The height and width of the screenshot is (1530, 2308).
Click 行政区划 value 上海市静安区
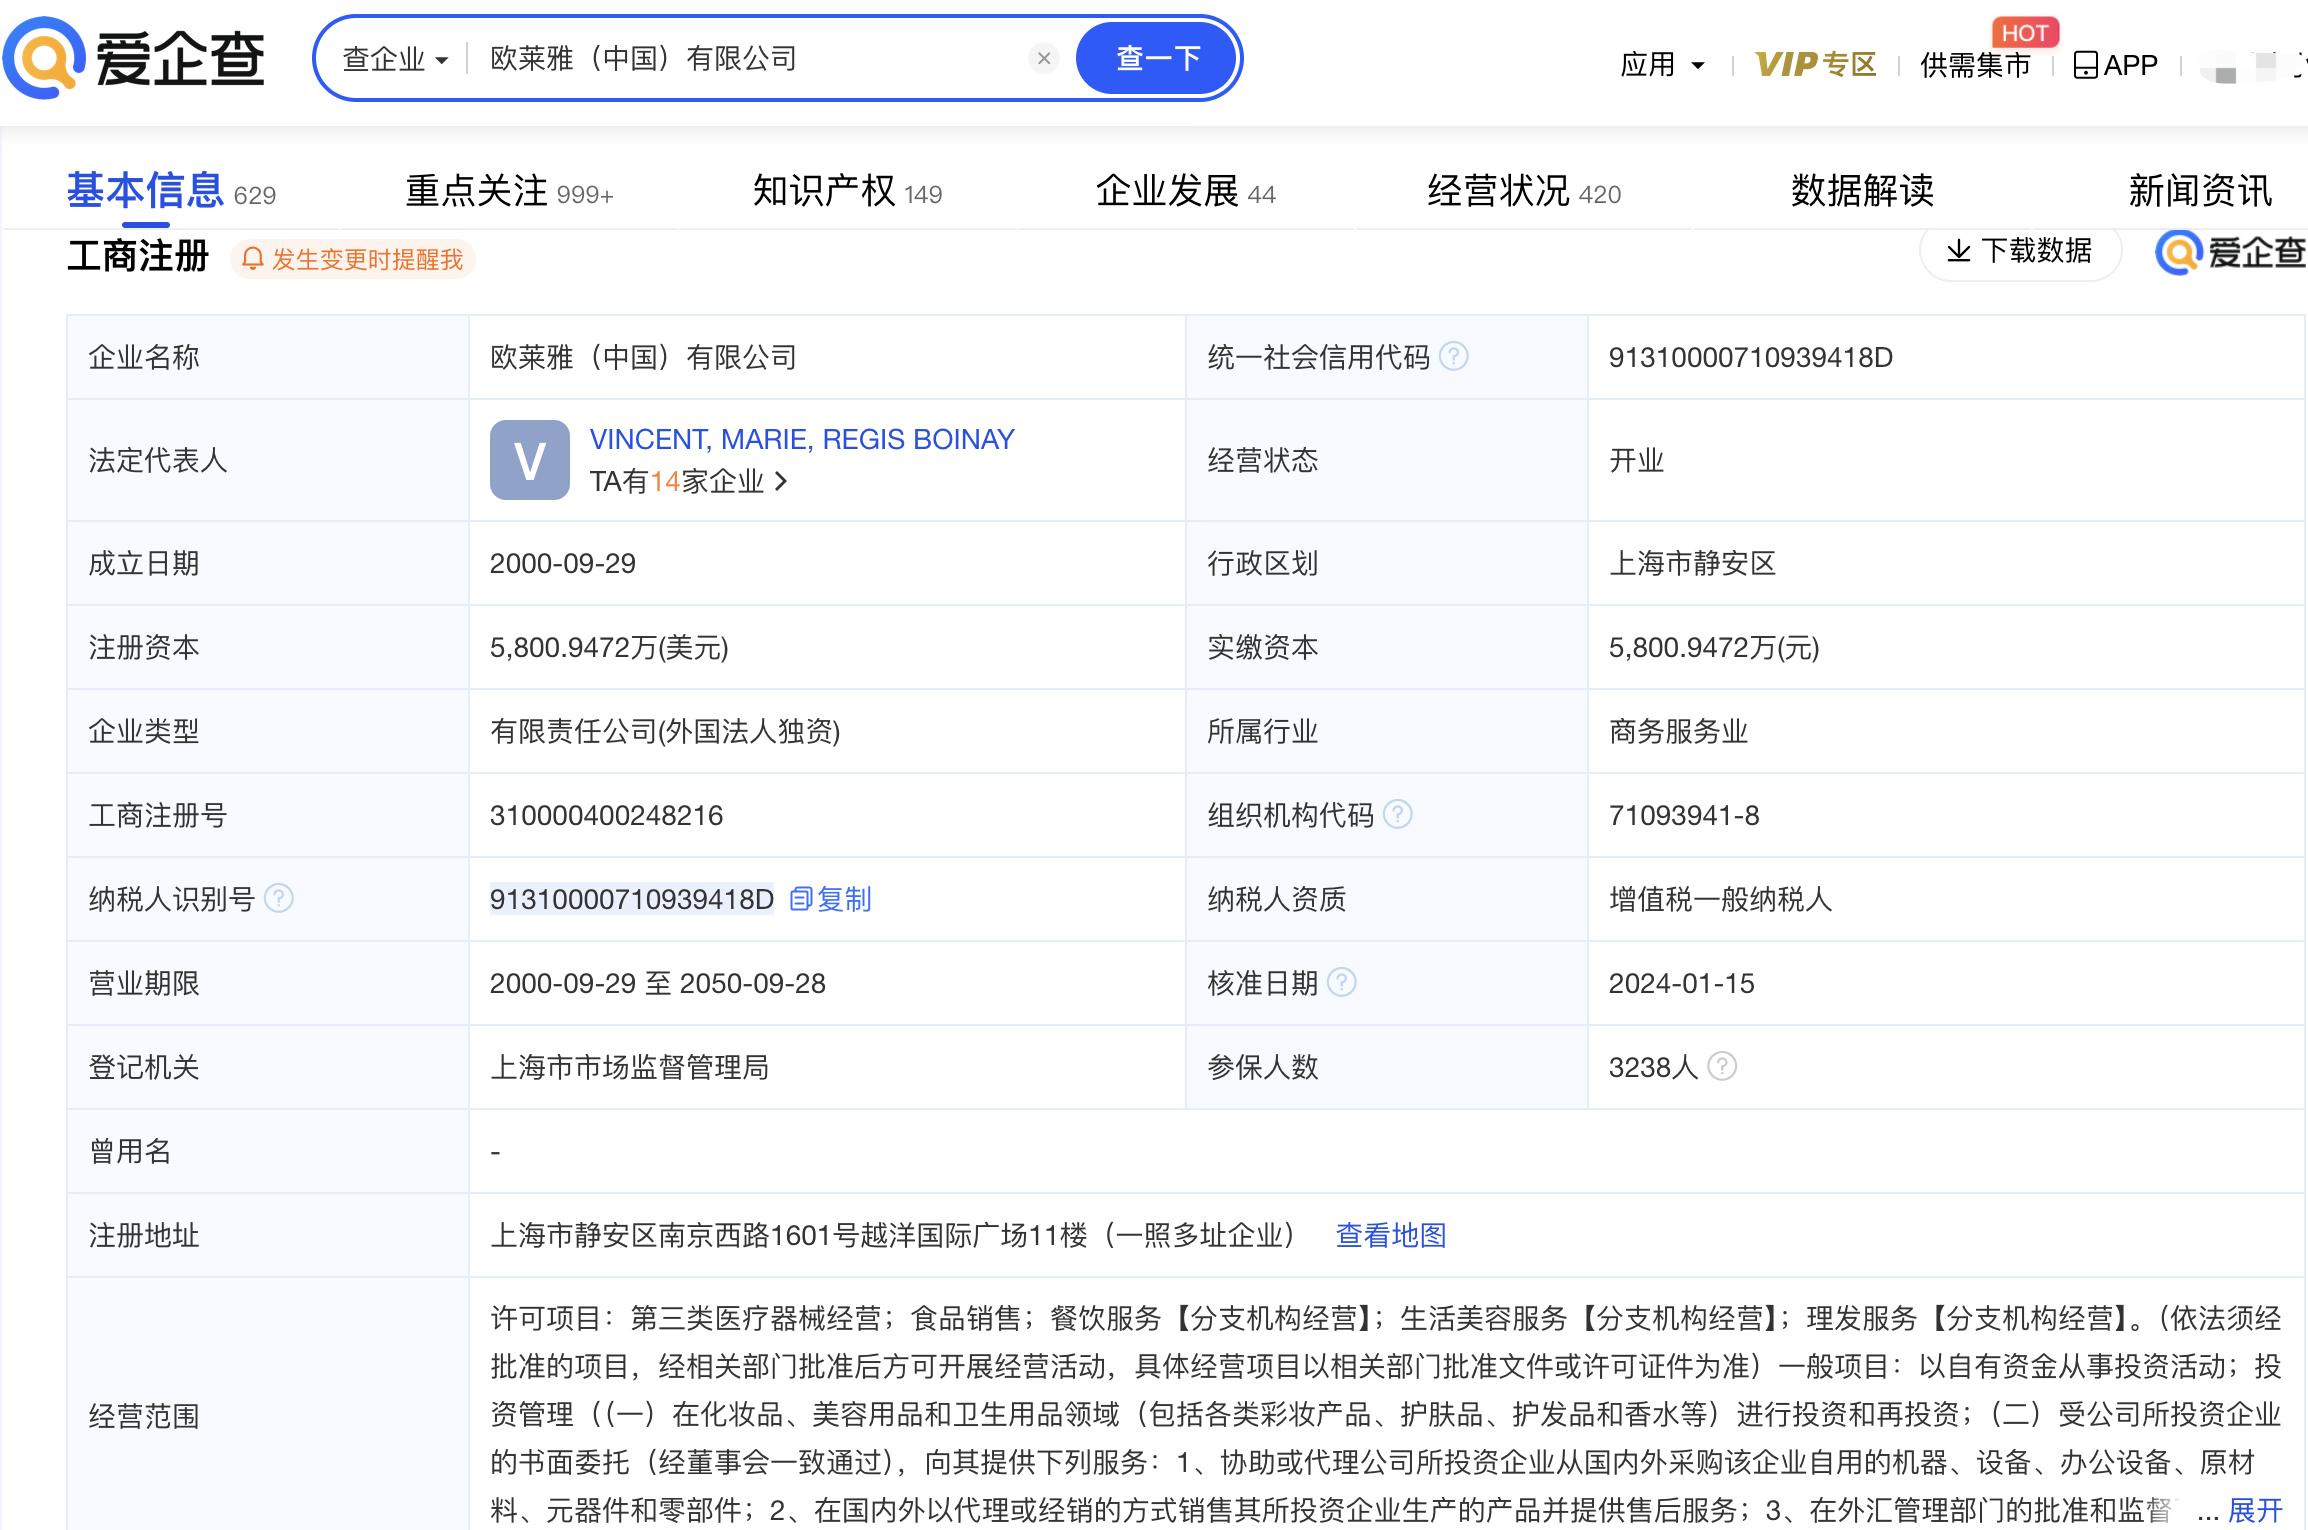[1692, 563]
